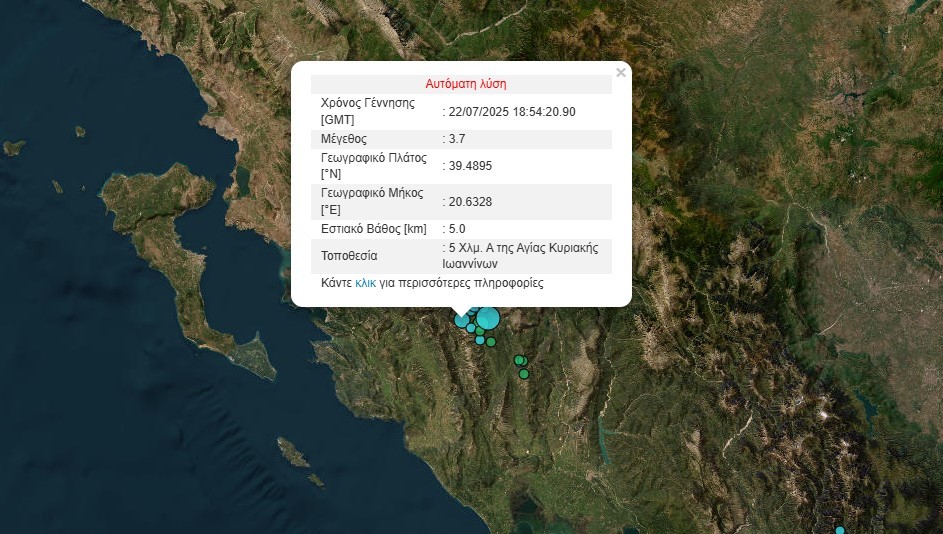Screen dimensions: 943x534
Task: Select the largest cyan earthquake marker
Action: 487,319
